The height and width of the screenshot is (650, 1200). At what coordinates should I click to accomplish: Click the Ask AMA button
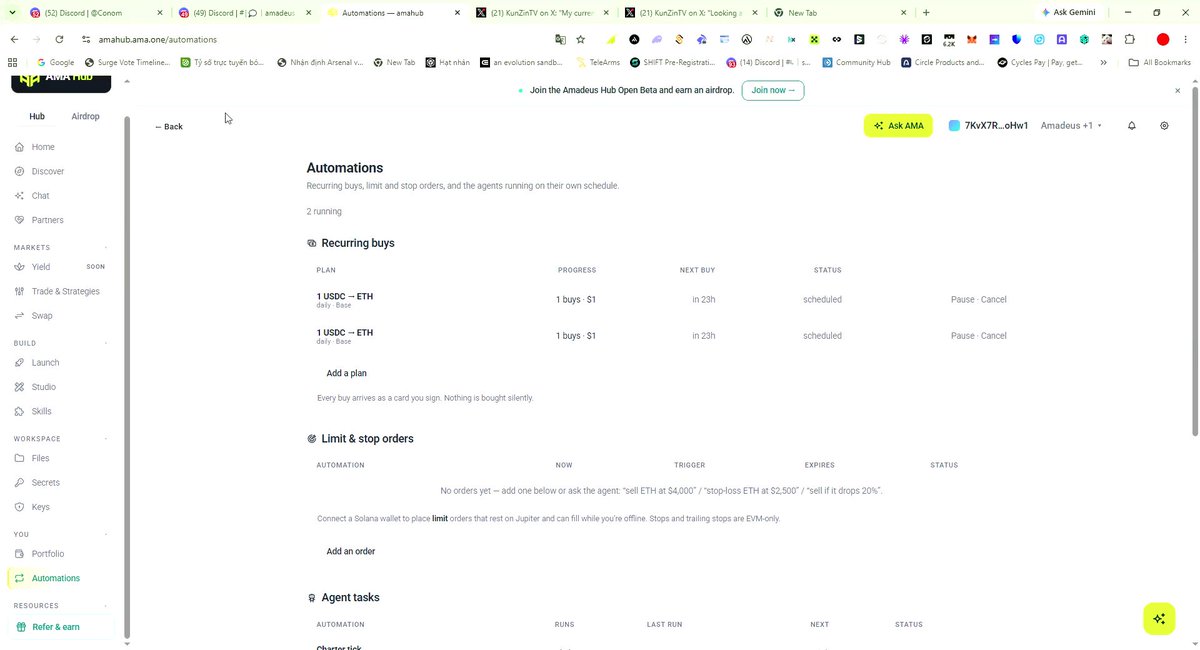point(898,126)
